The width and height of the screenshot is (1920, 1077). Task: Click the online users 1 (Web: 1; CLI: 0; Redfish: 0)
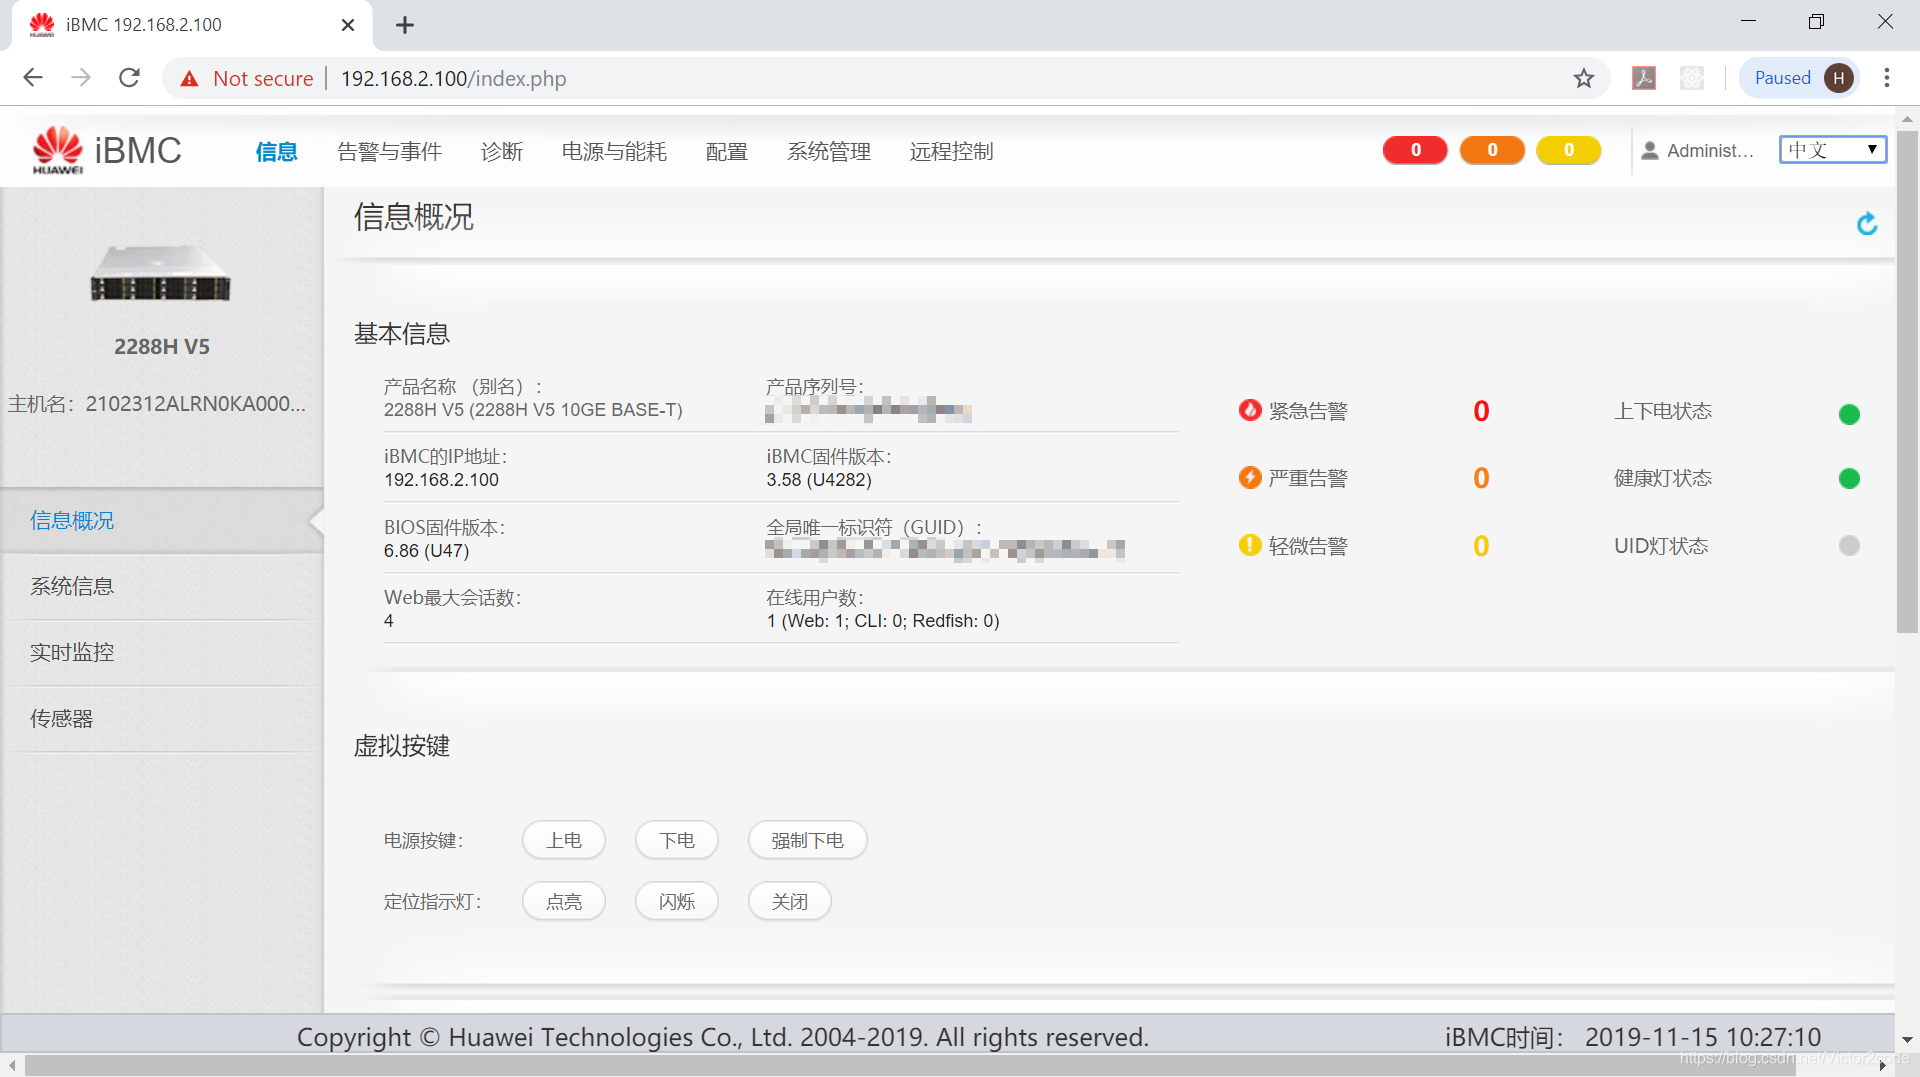[x=883, y=621]
